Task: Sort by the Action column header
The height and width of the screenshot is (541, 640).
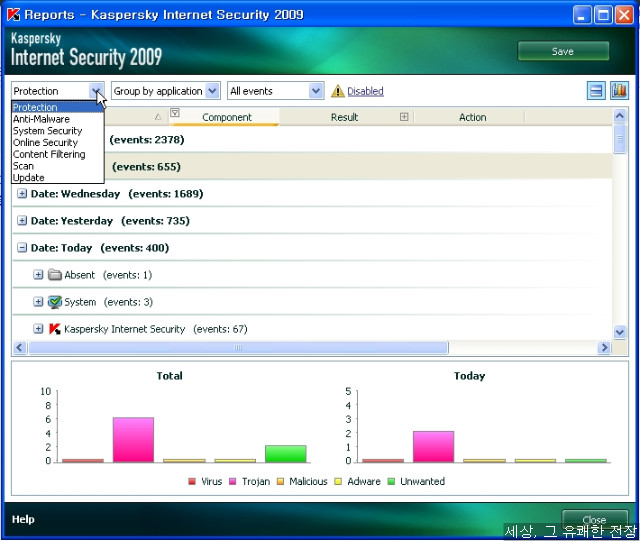Action: point(473,117)
